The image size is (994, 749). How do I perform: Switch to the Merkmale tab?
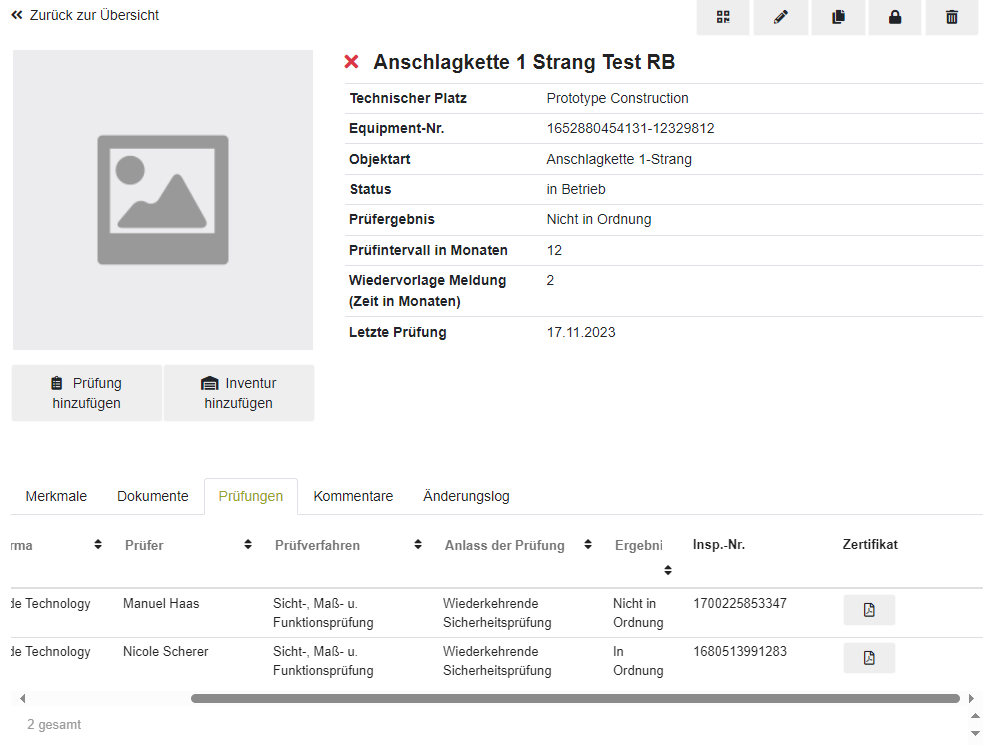point(56,496)
